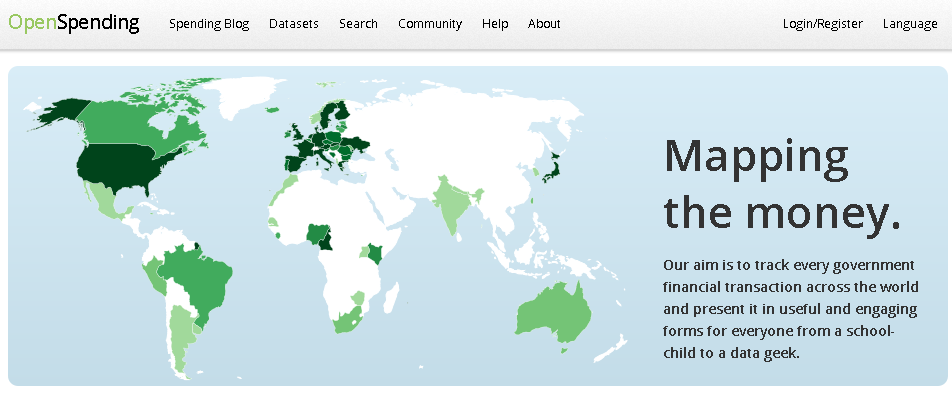Image resolution: width=952 pixels, height=393 pixels.
Task: Click the 'Our aim is to track' paragraph
Action: pyautogui.click(x=790, y=309)
